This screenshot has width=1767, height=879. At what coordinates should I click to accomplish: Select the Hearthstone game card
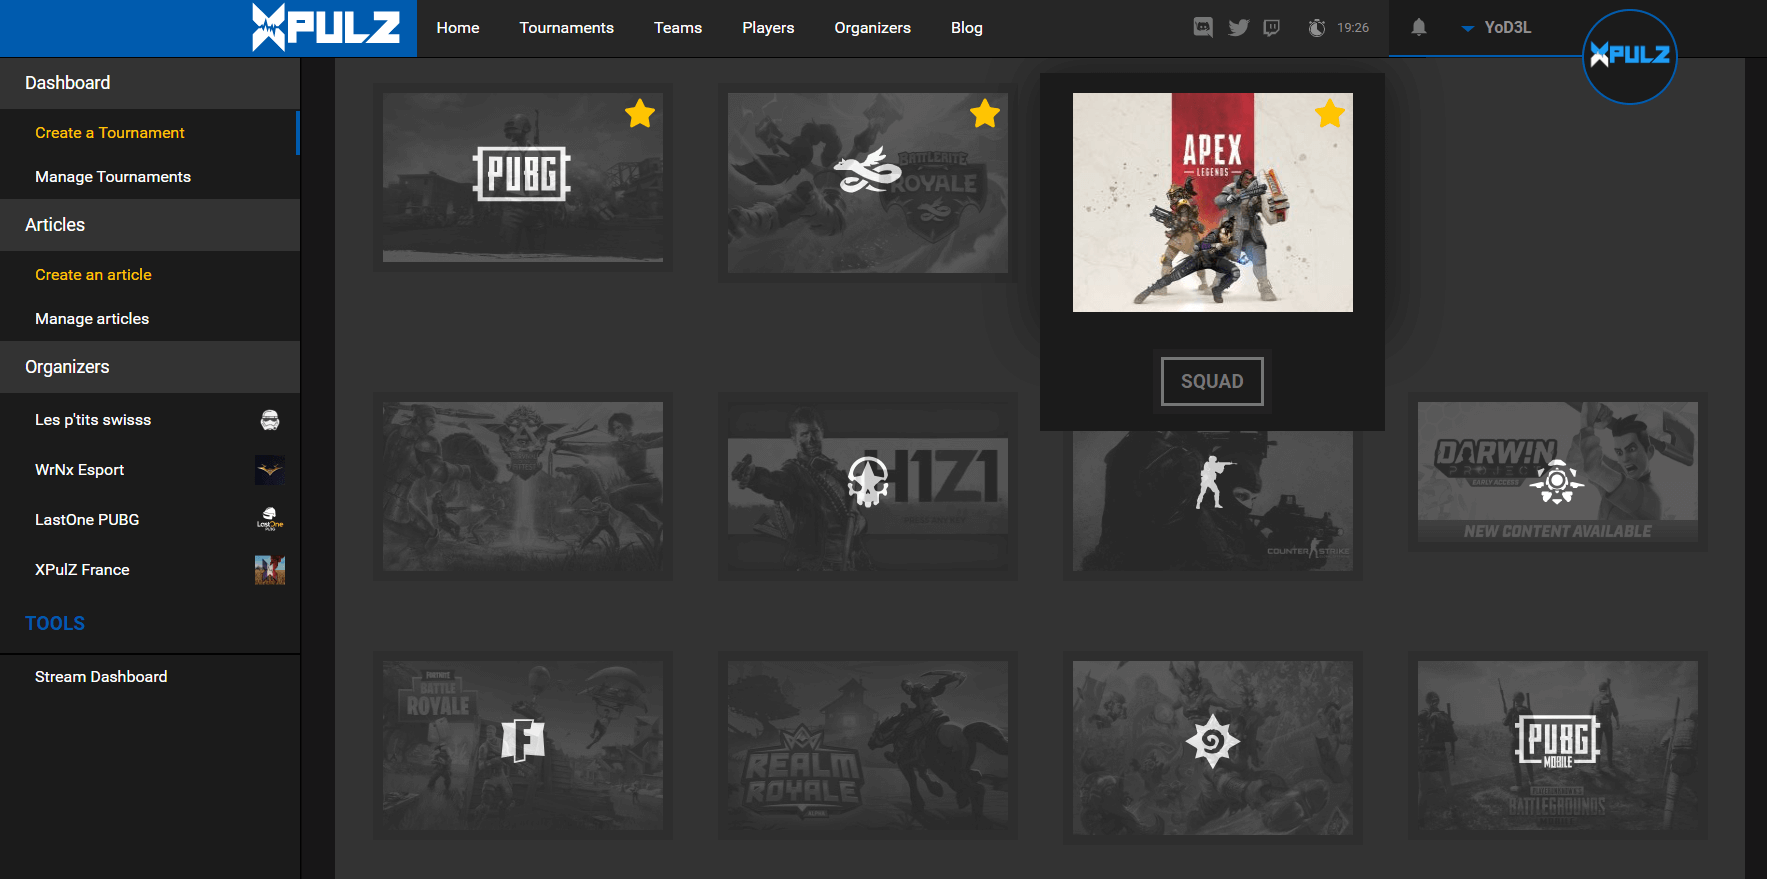click(1213, 748)
